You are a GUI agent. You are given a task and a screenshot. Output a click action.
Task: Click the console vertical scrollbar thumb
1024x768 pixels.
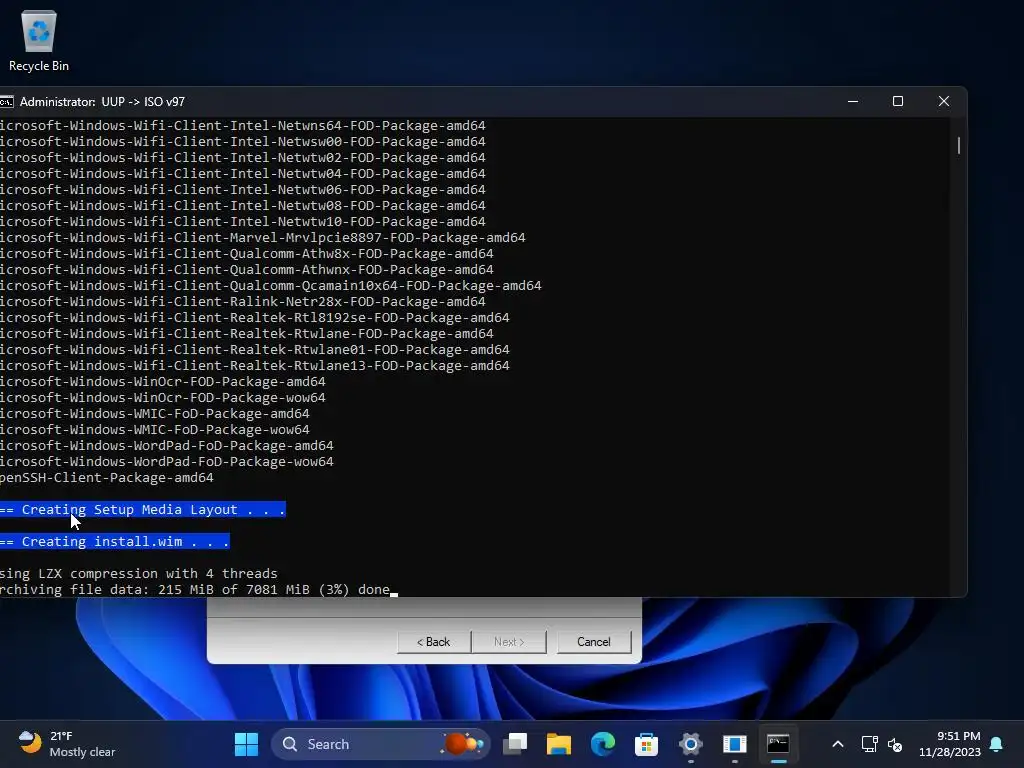pyautogui.click(x=959, y=145)
